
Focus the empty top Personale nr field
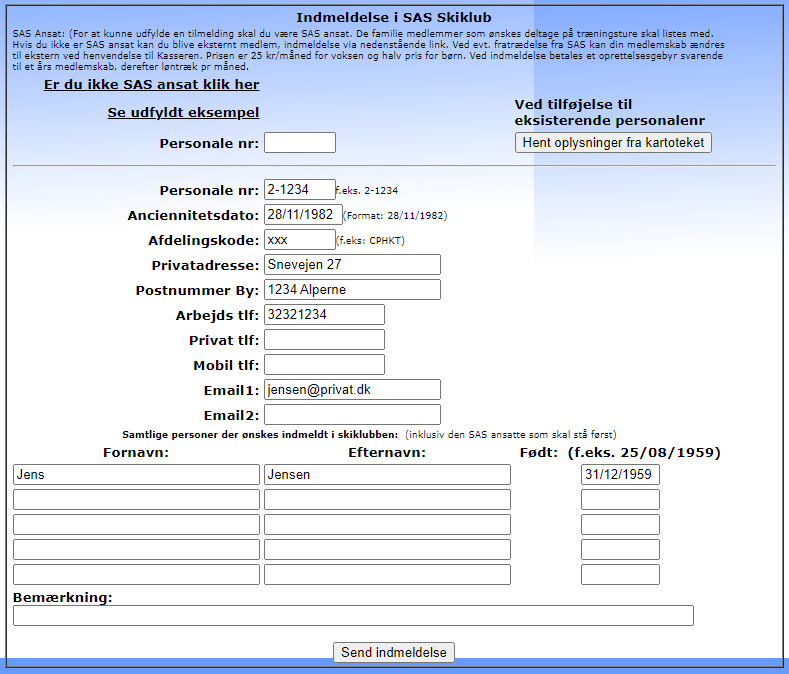(x=300, y=142)
